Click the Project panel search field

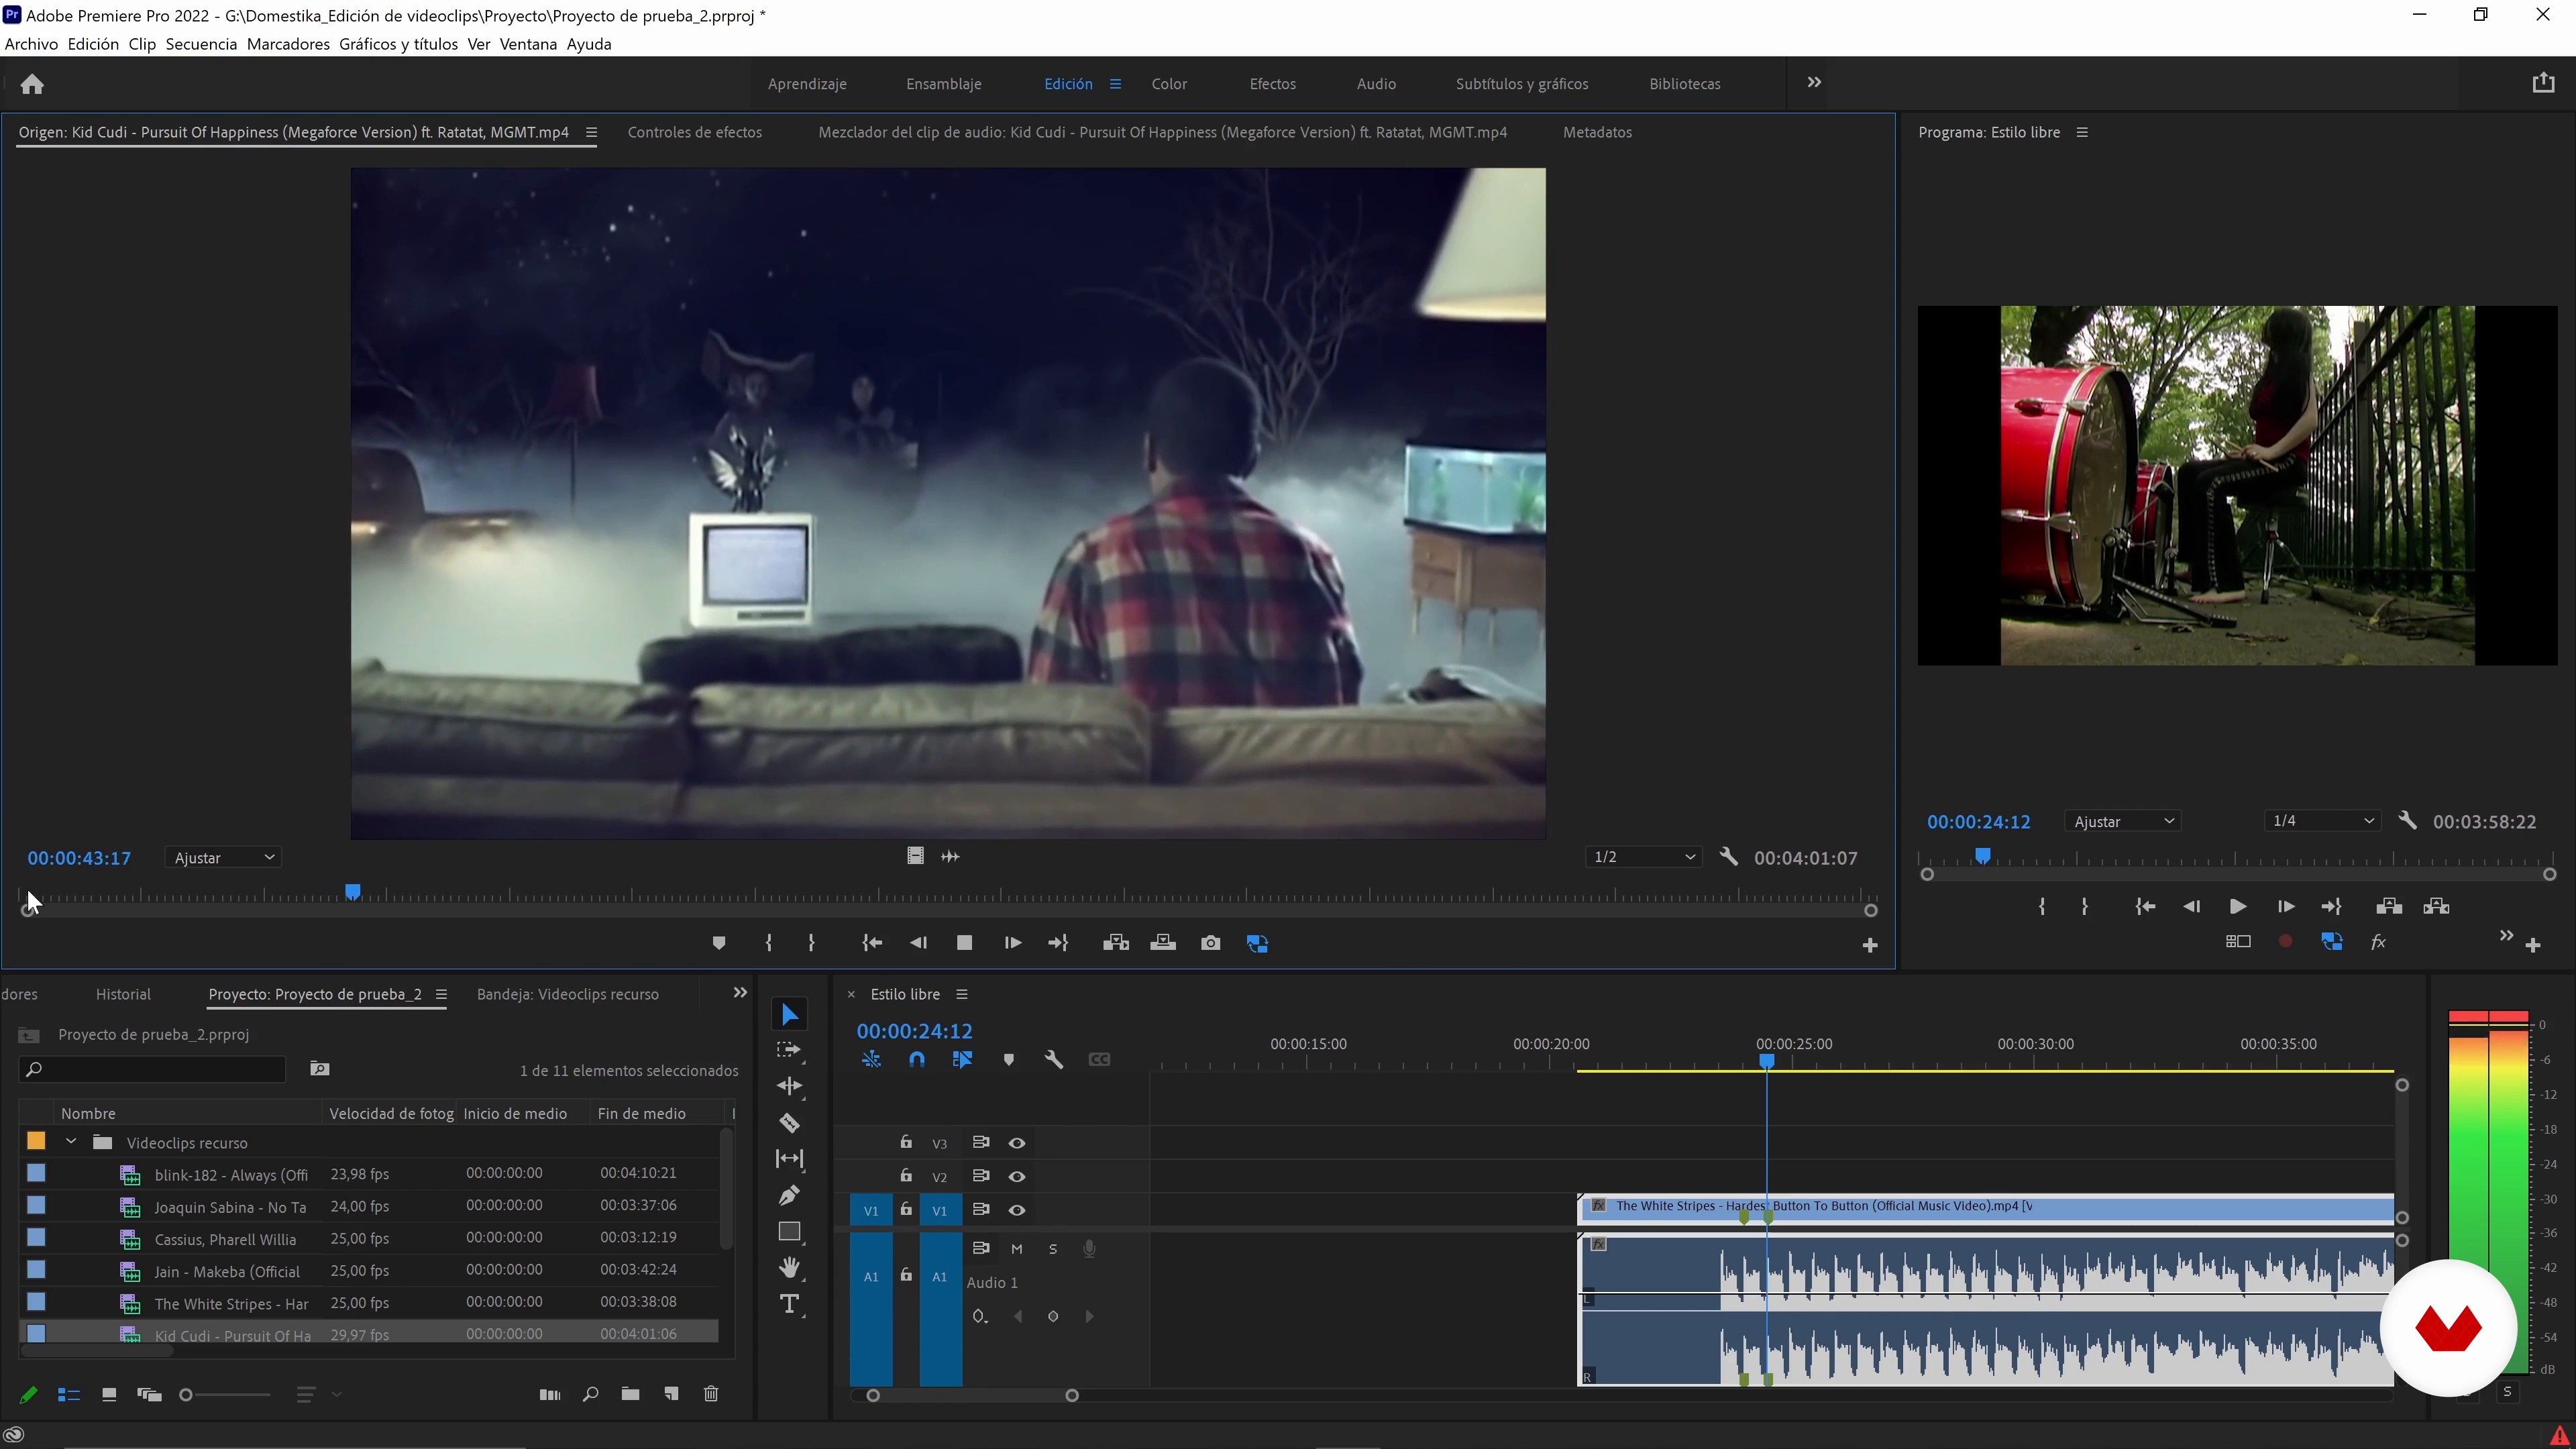point(152,1069)
